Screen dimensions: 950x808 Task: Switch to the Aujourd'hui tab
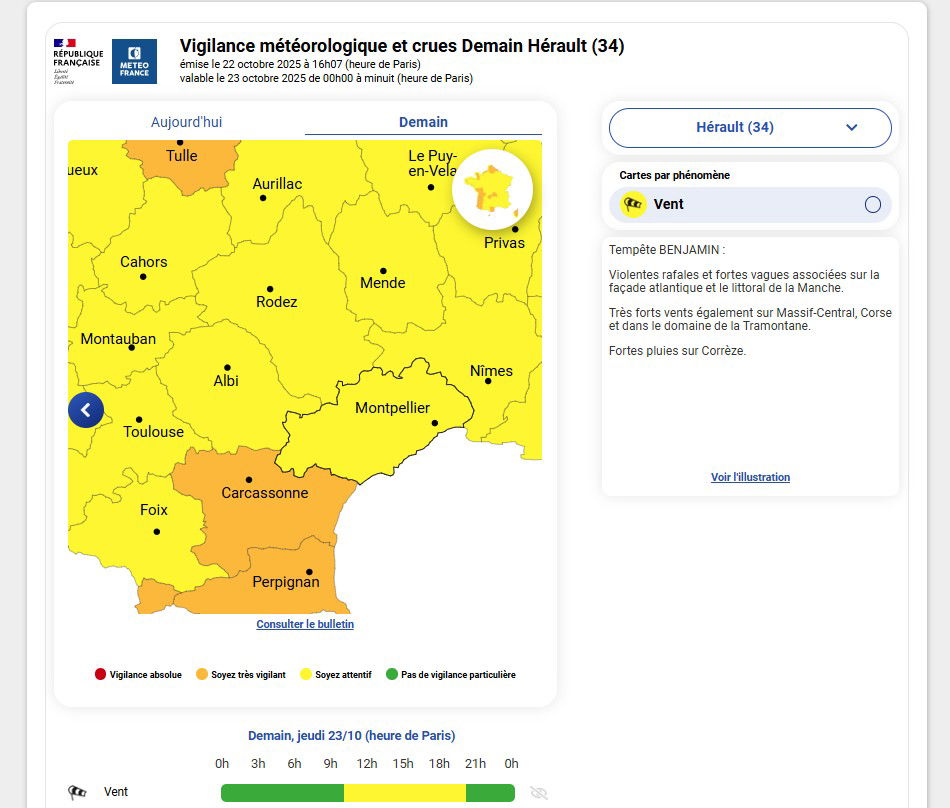186,122
